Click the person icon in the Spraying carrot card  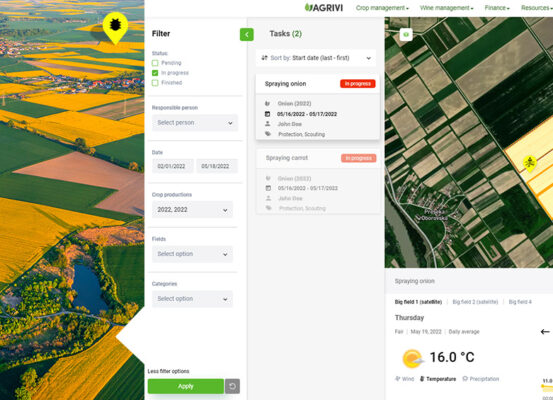(268, 198)
